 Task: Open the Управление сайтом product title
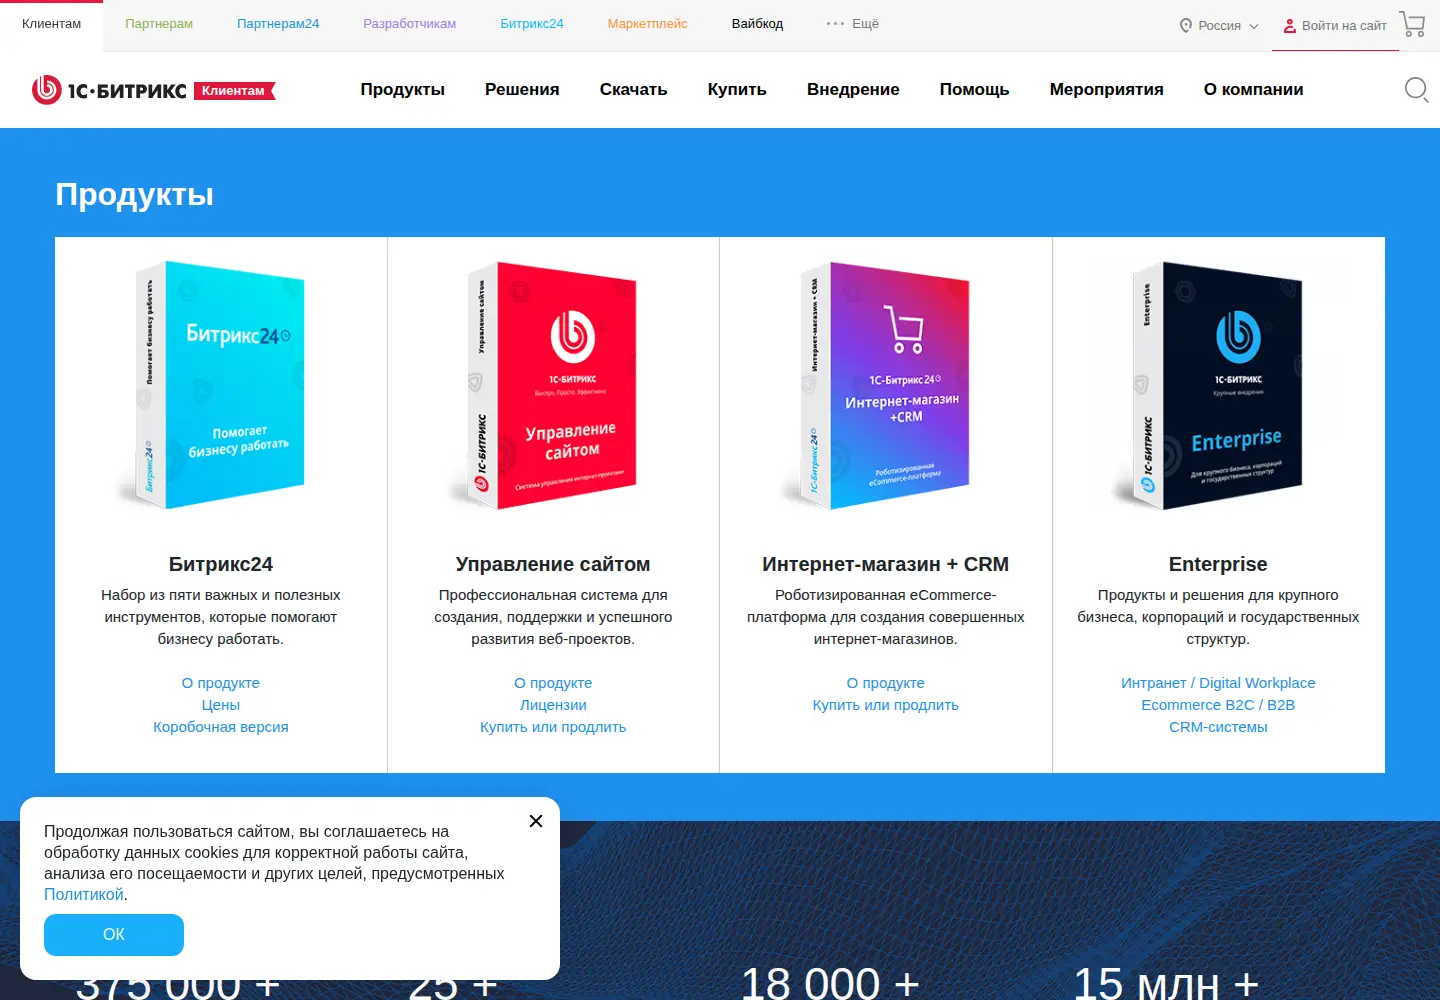(553, 564)
